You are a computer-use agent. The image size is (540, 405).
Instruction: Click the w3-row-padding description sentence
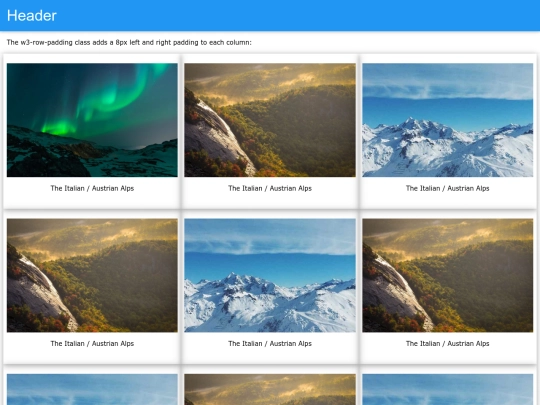tap(129, 42)
